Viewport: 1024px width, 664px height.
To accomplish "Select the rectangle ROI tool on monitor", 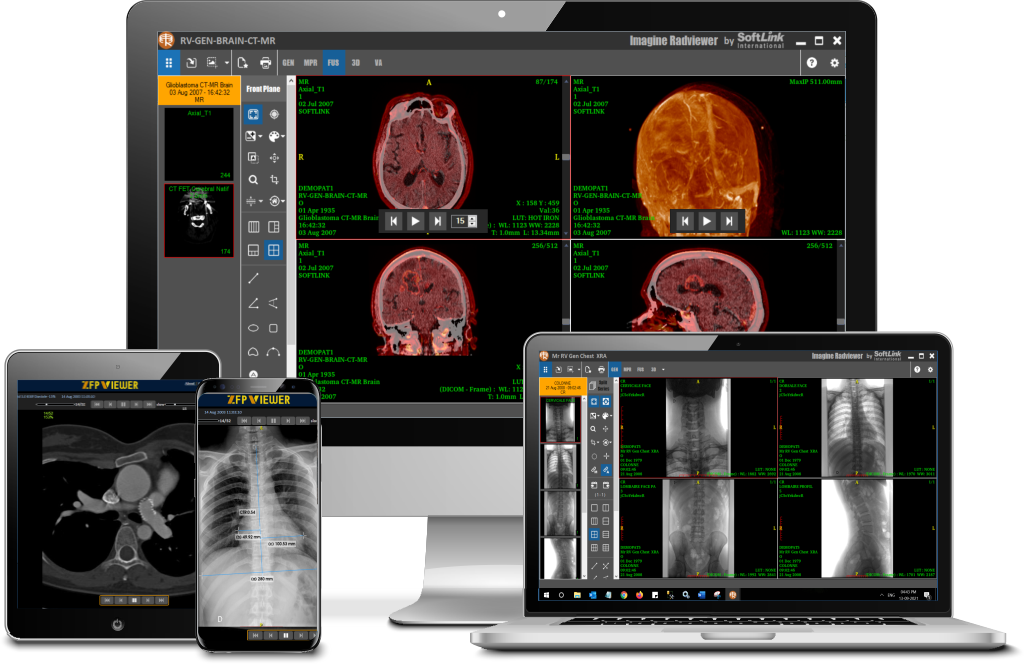I will [x=274, y=328].
